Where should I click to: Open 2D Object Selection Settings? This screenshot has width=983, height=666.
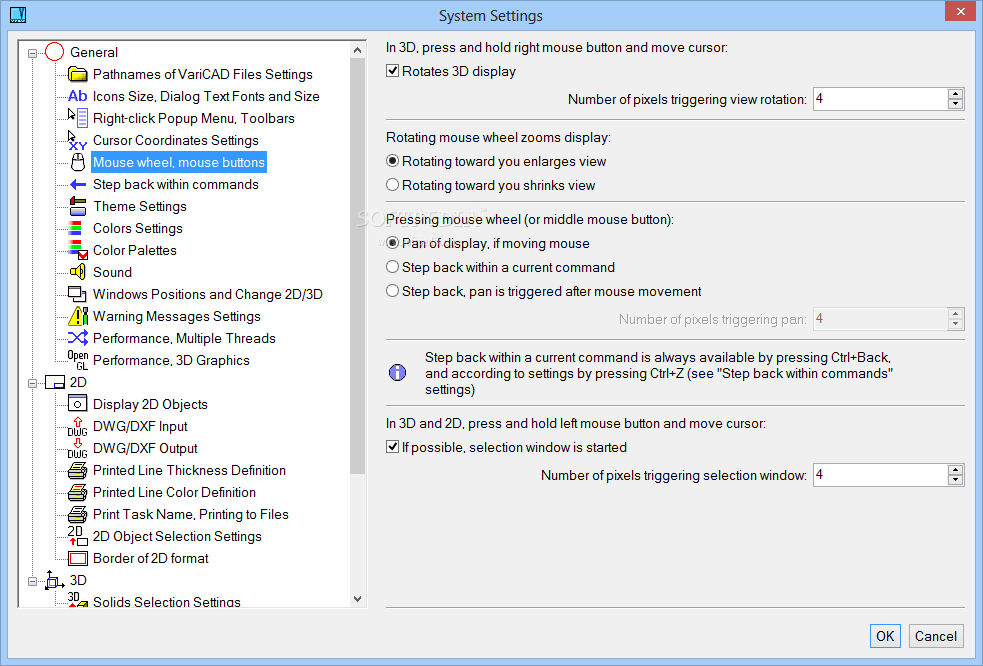pyautogui.click(x=177, y=536)
